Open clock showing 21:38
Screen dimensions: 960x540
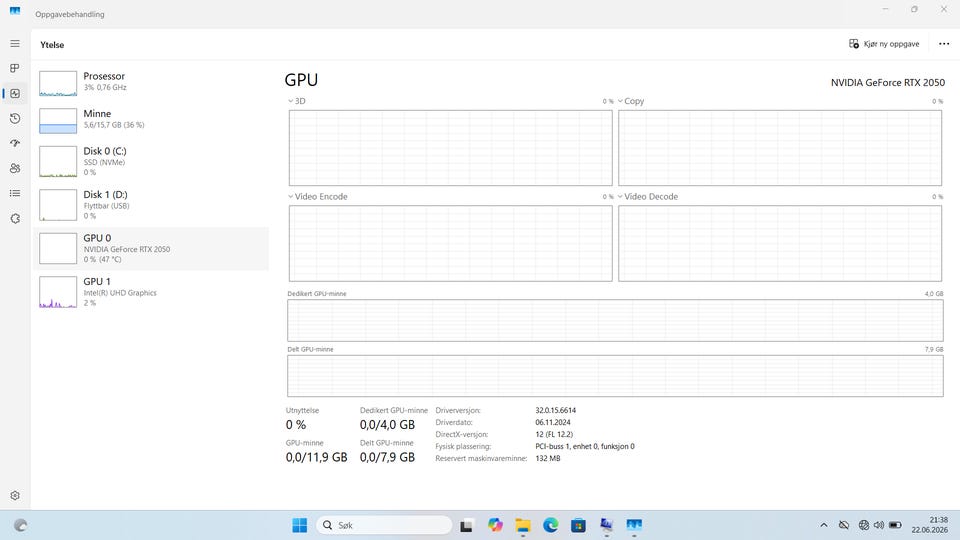929,525
